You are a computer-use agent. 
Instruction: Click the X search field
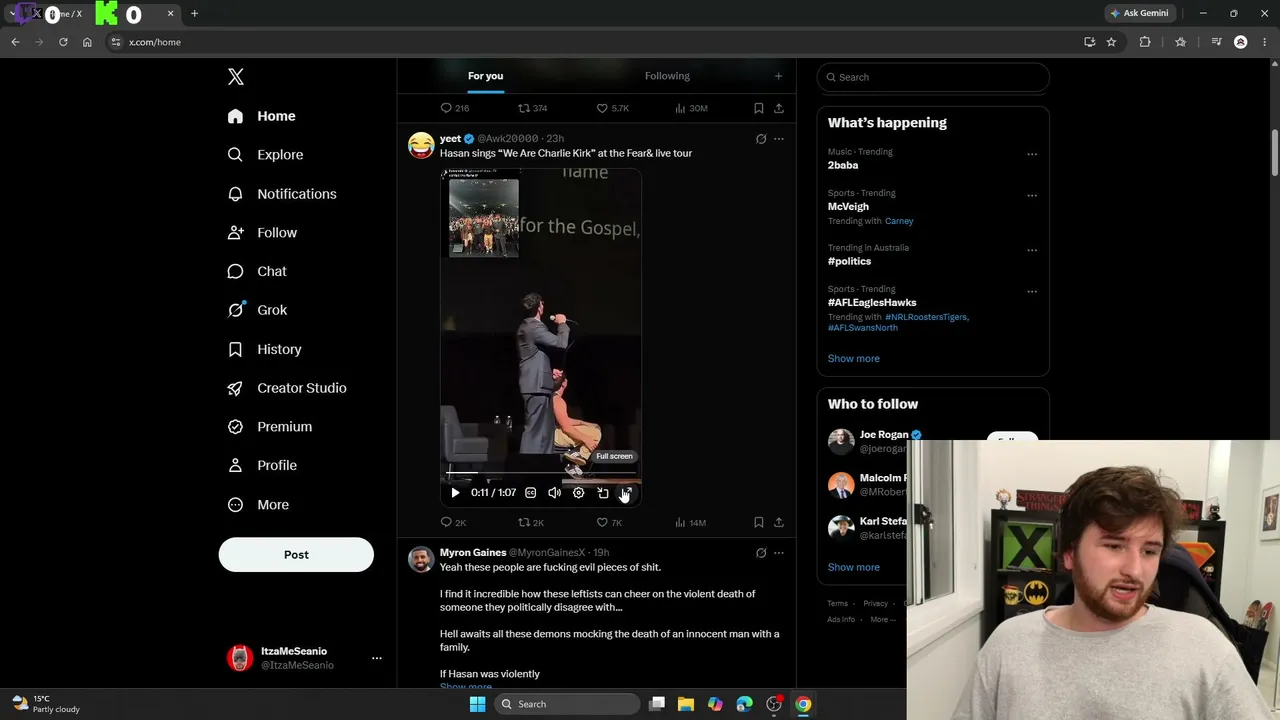(933, 77)
